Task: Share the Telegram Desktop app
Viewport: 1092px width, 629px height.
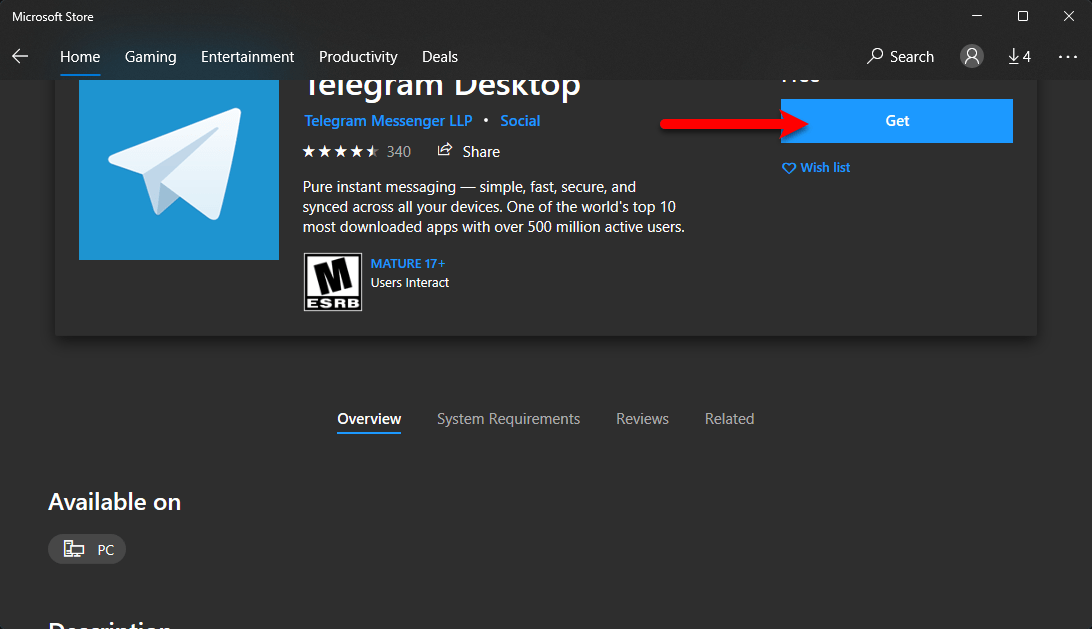Action: coord(469,151)
